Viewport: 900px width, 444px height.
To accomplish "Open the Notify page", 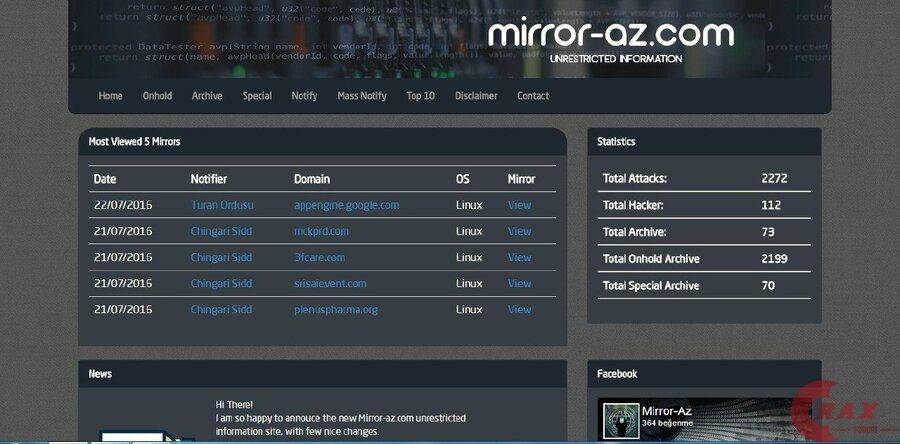I will 304,96.
